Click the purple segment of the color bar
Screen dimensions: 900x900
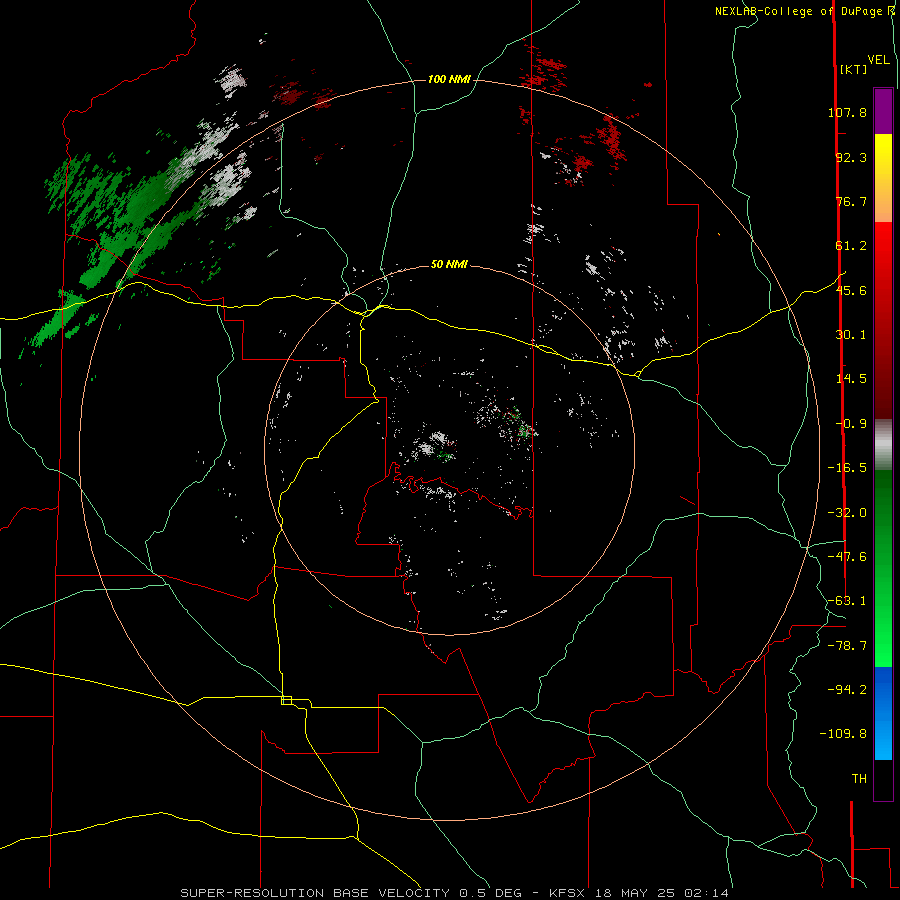click(883, 111)
